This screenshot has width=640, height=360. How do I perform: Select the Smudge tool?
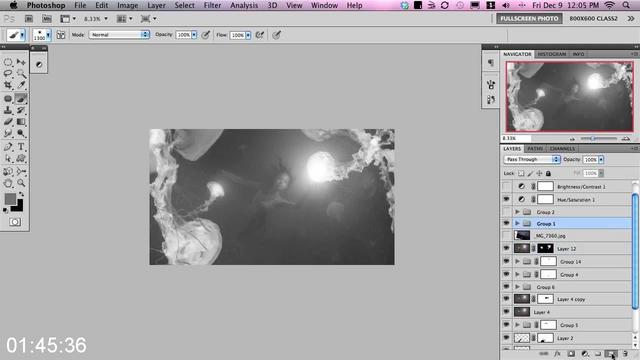(8, 133)
